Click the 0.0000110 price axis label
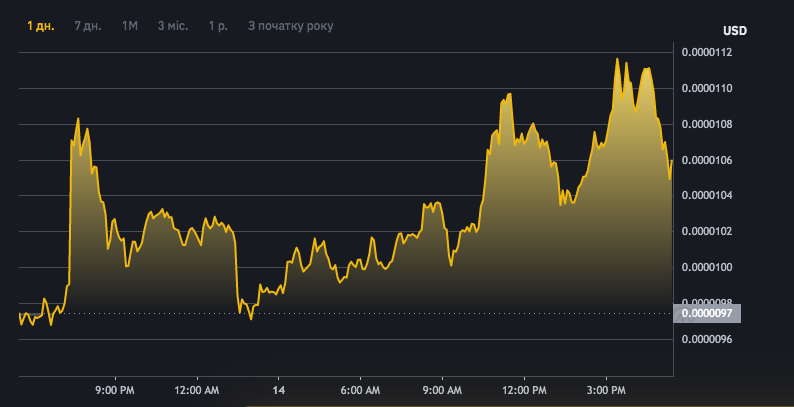The width and height of the screenshot is (794, 407). tap(707, 89)
